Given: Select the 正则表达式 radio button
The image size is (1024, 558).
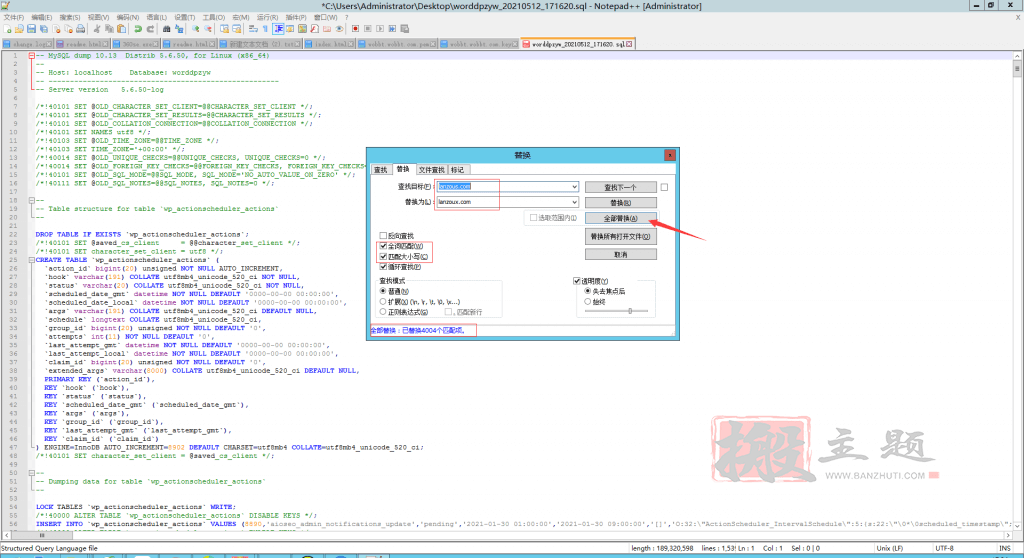Looking at the screenshot, I should click(383, 312).
